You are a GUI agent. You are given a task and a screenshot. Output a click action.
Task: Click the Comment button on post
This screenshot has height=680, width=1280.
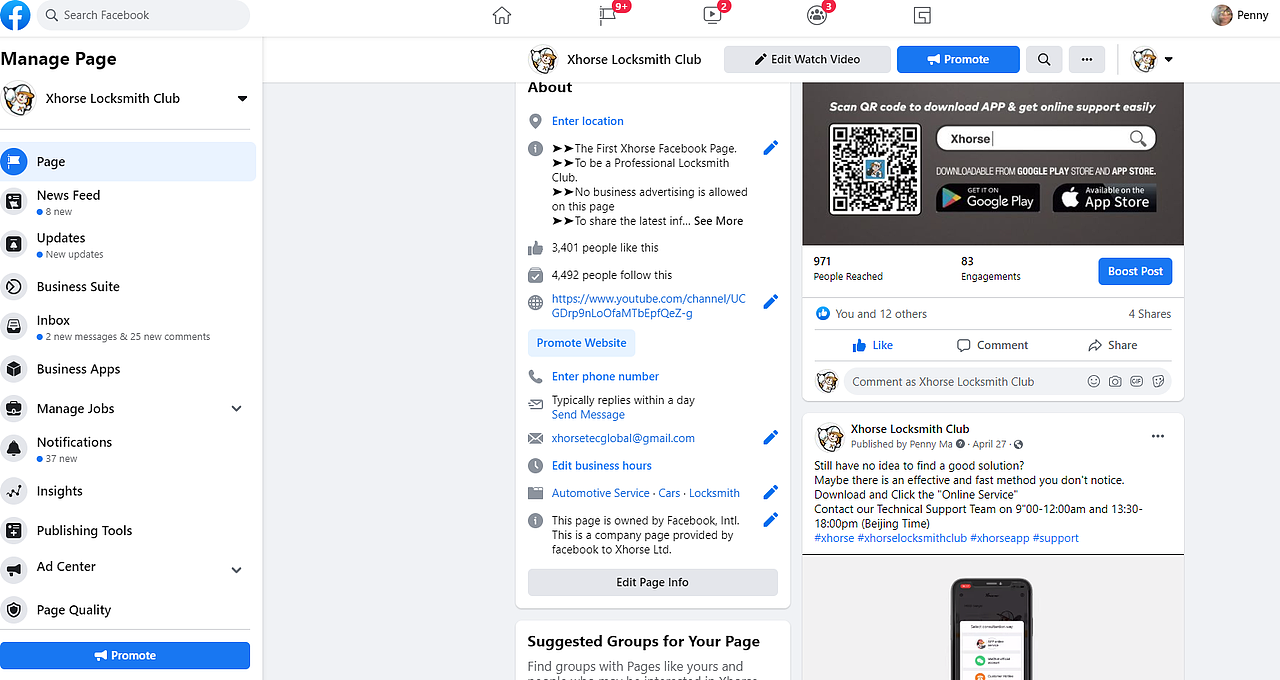(x=992, y=345)
